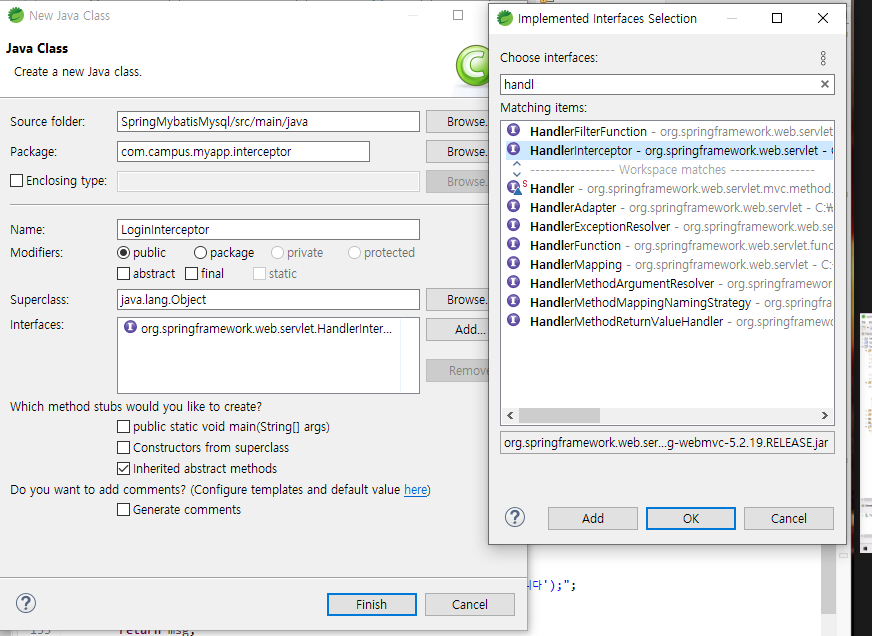Viewport: 872px width, 636px height.
Task: Click the HandlerMapping interface icon
Action: coord(513,263)
